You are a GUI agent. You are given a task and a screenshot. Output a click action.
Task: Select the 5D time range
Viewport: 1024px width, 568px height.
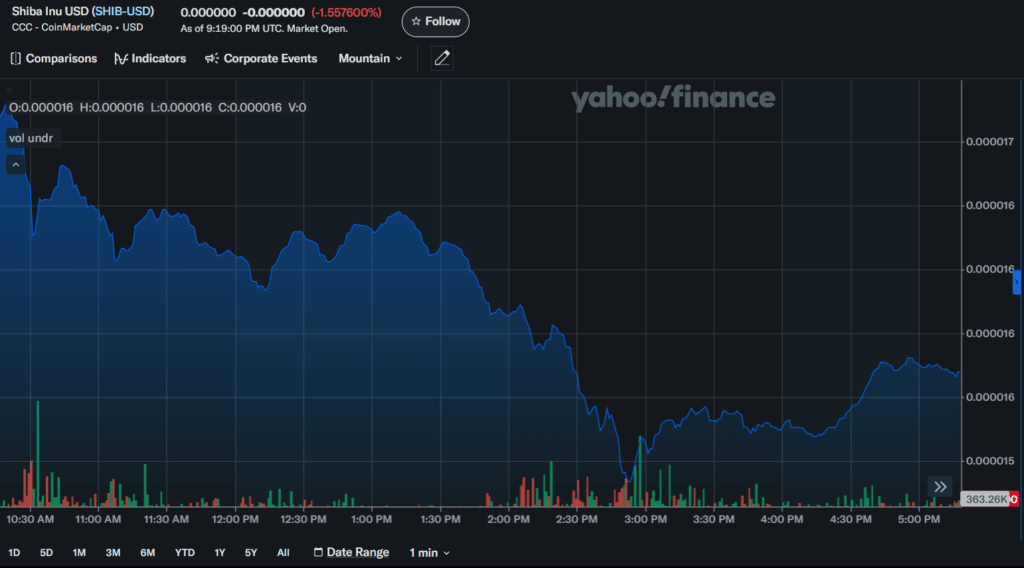tap(46, 552)
